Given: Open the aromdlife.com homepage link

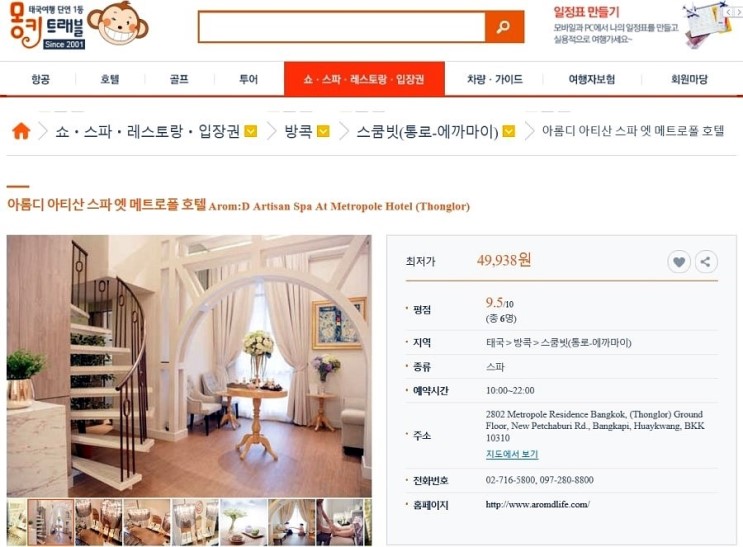Looking at the screenshot, I should 537,504.
